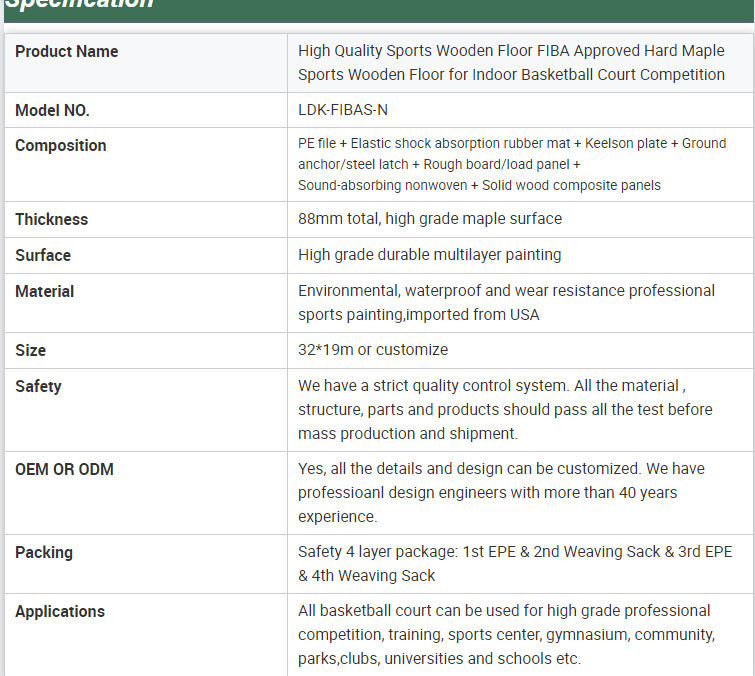
Task: Click the Product Name label cell
Action: (x=67, y=52)
